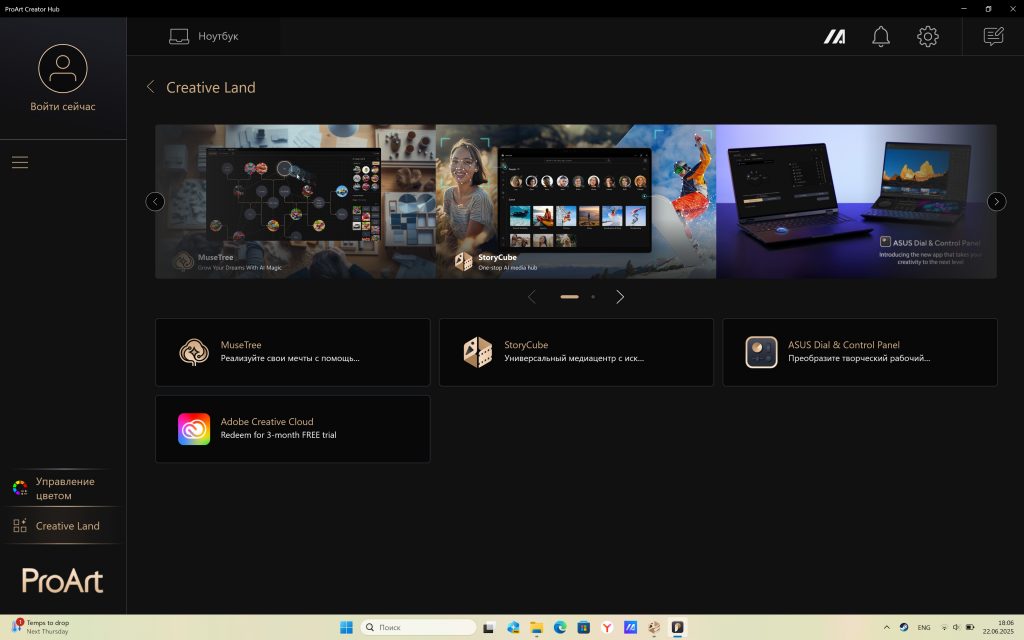Open MyASUS from the taskbar

[630, 628]
